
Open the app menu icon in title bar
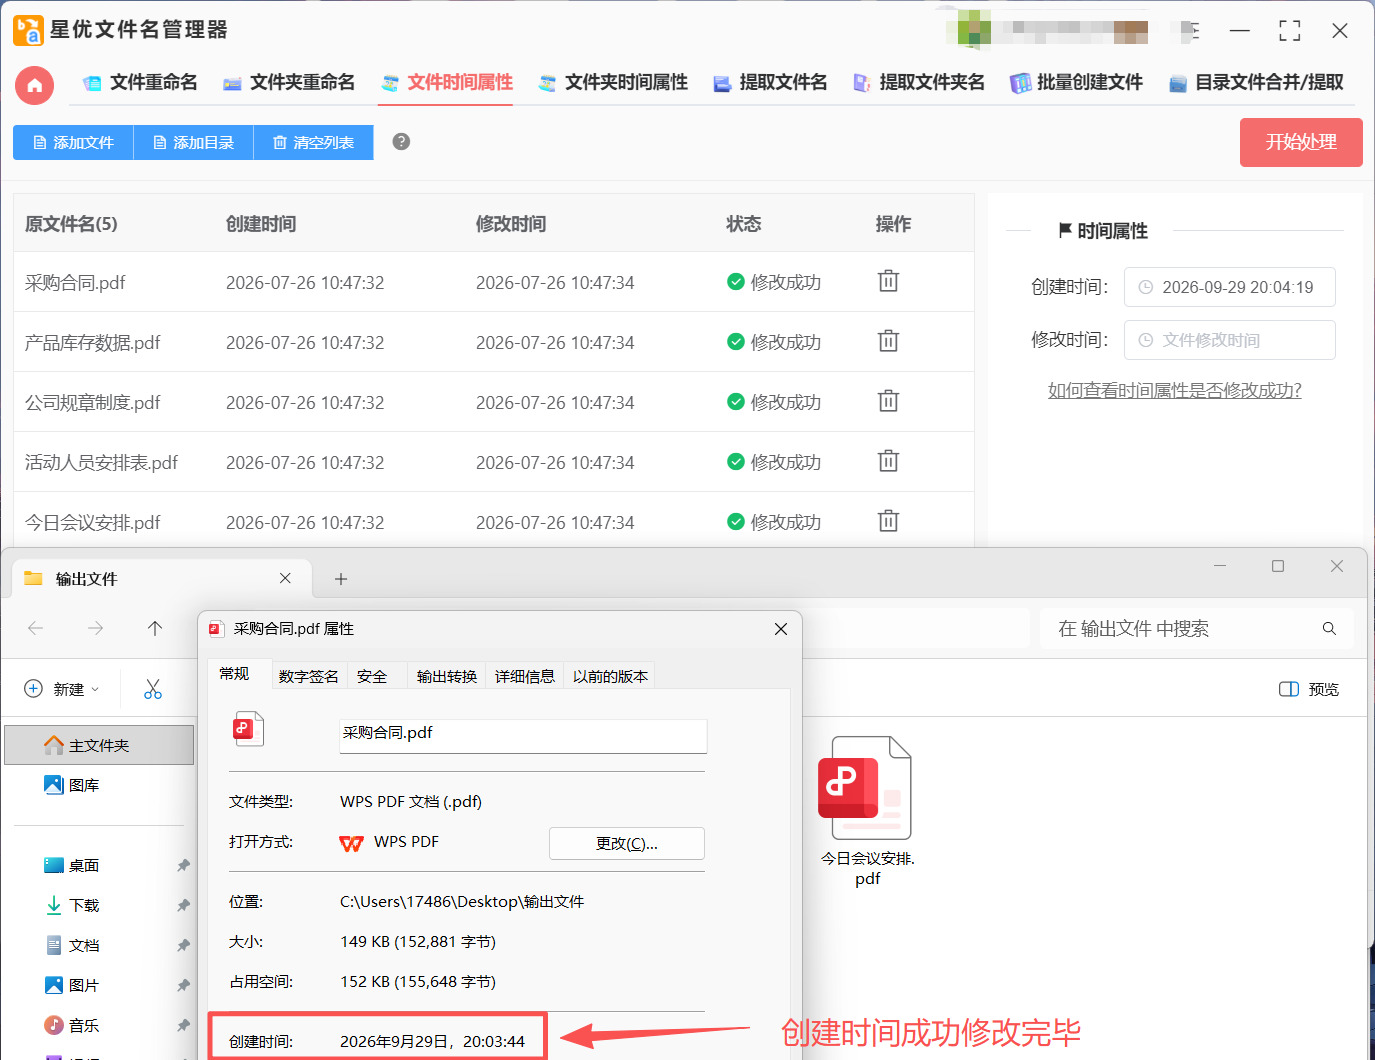point(1190,31)
